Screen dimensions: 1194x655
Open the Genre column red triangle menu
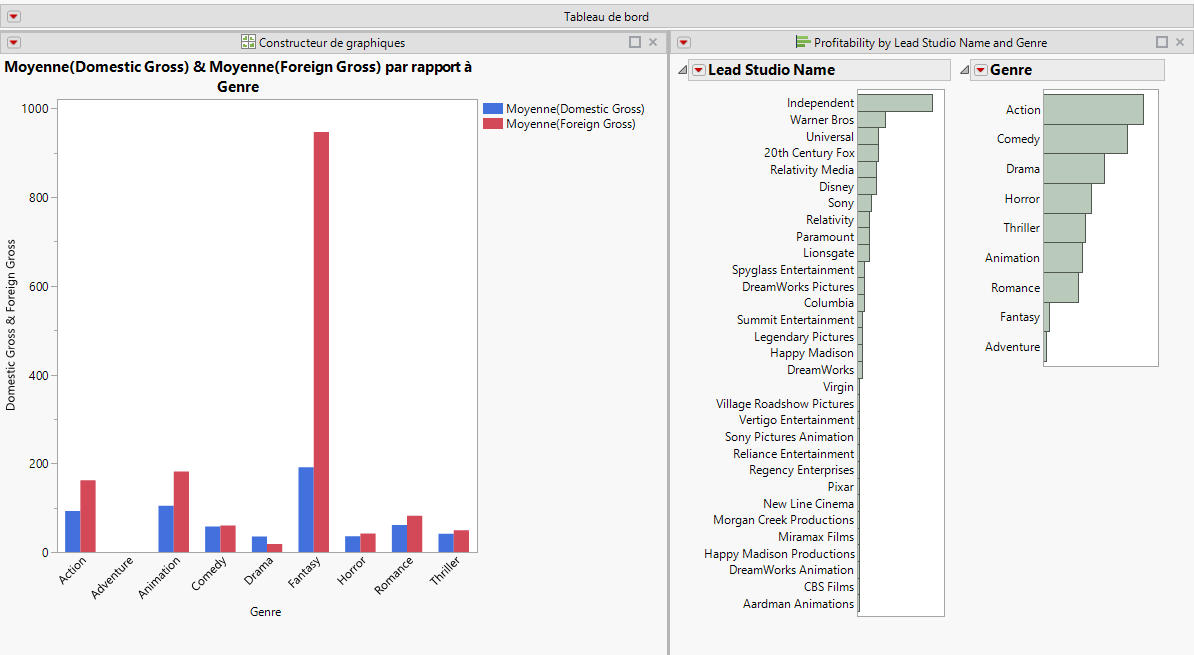click(x=982, y=69)
